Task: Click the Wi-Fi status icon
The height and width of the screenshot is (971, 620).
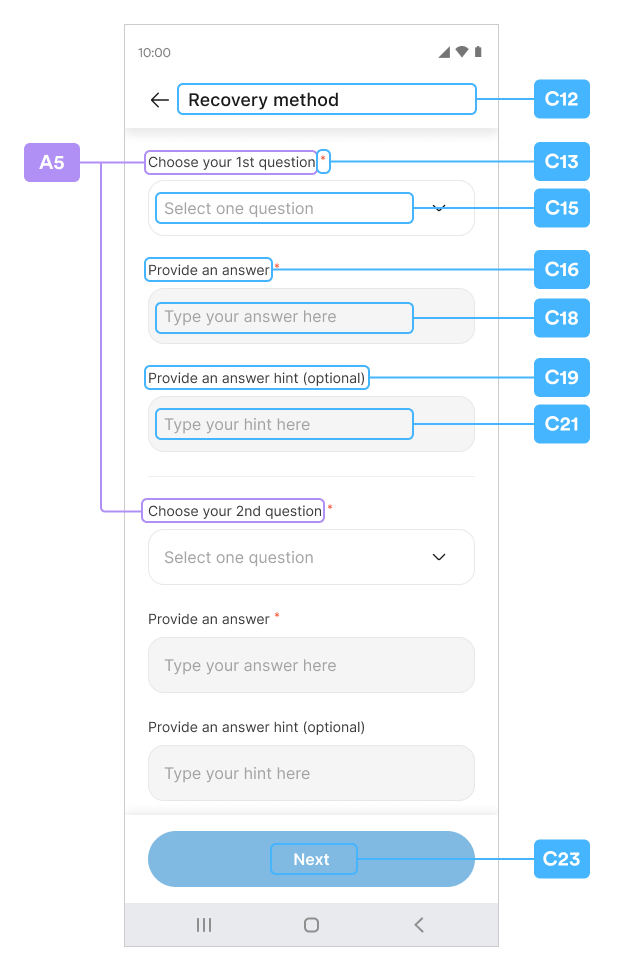Action: pyautogui.click(x=461, y=52)
